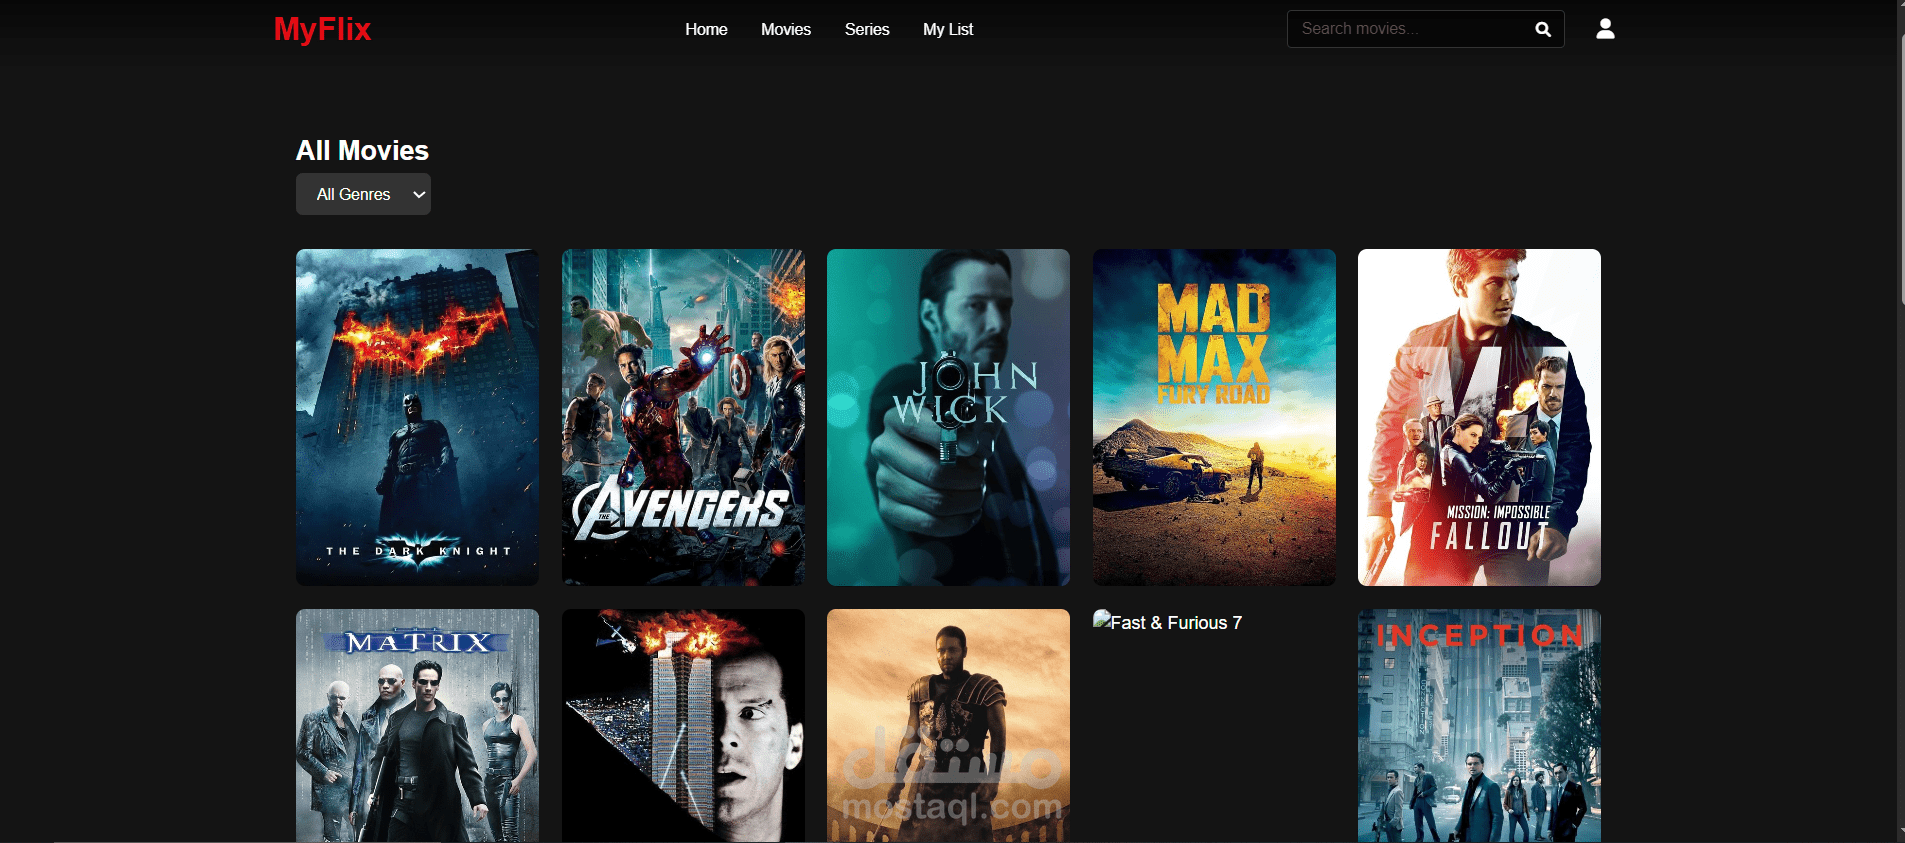Open the Series nav link

pos(867,30)
